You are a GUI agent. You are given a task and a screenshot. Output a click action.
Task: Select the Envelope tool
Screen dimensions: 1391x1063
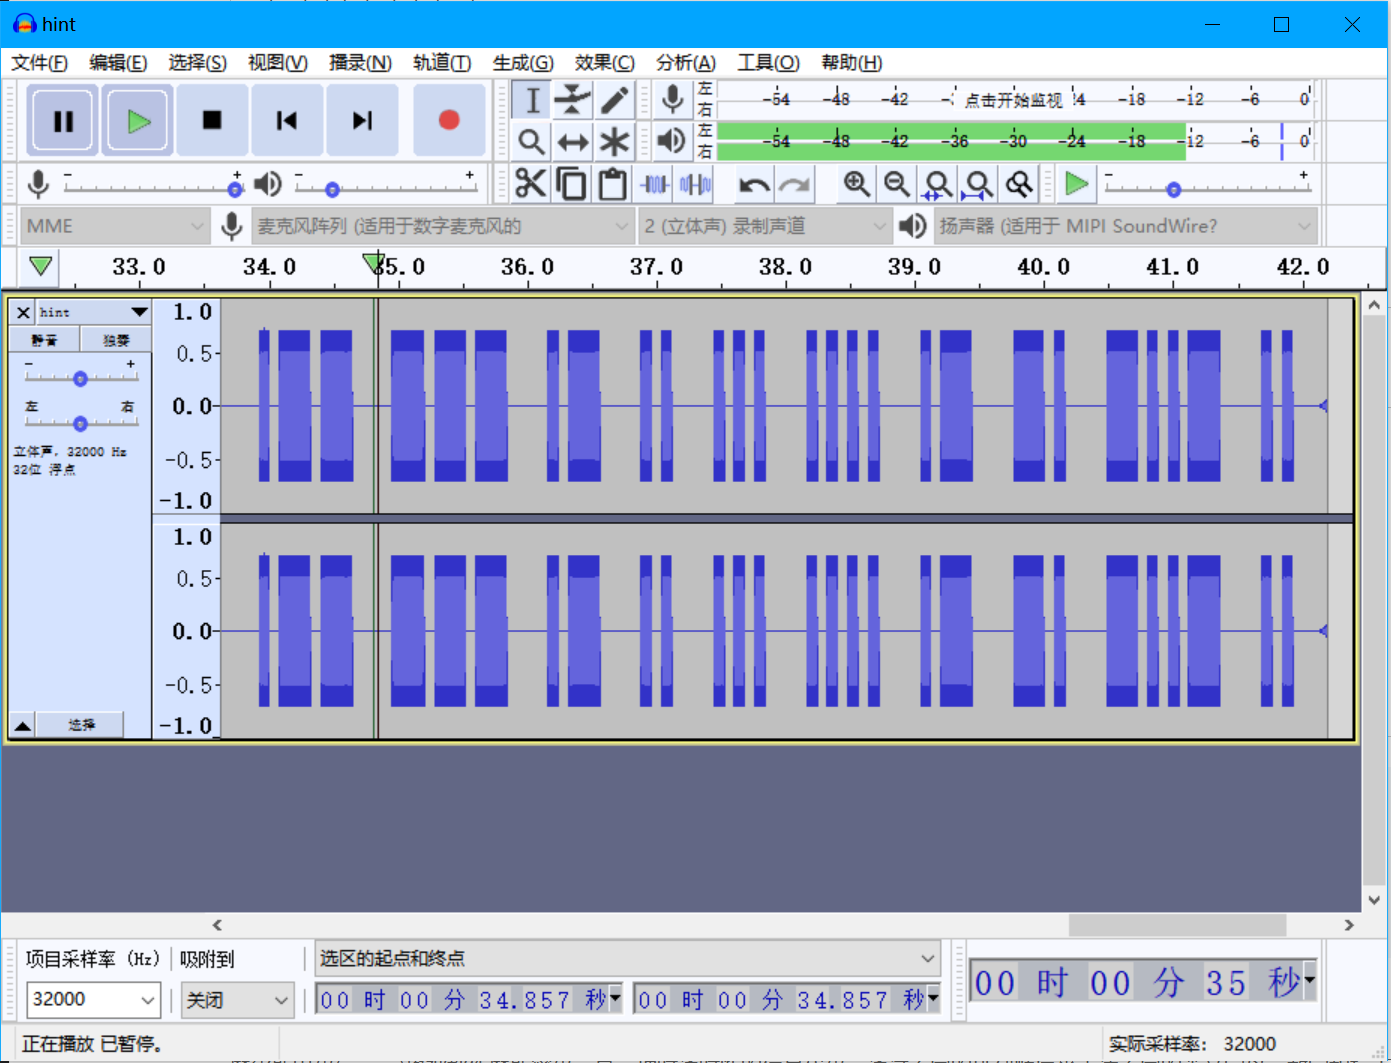coord(573,100)
